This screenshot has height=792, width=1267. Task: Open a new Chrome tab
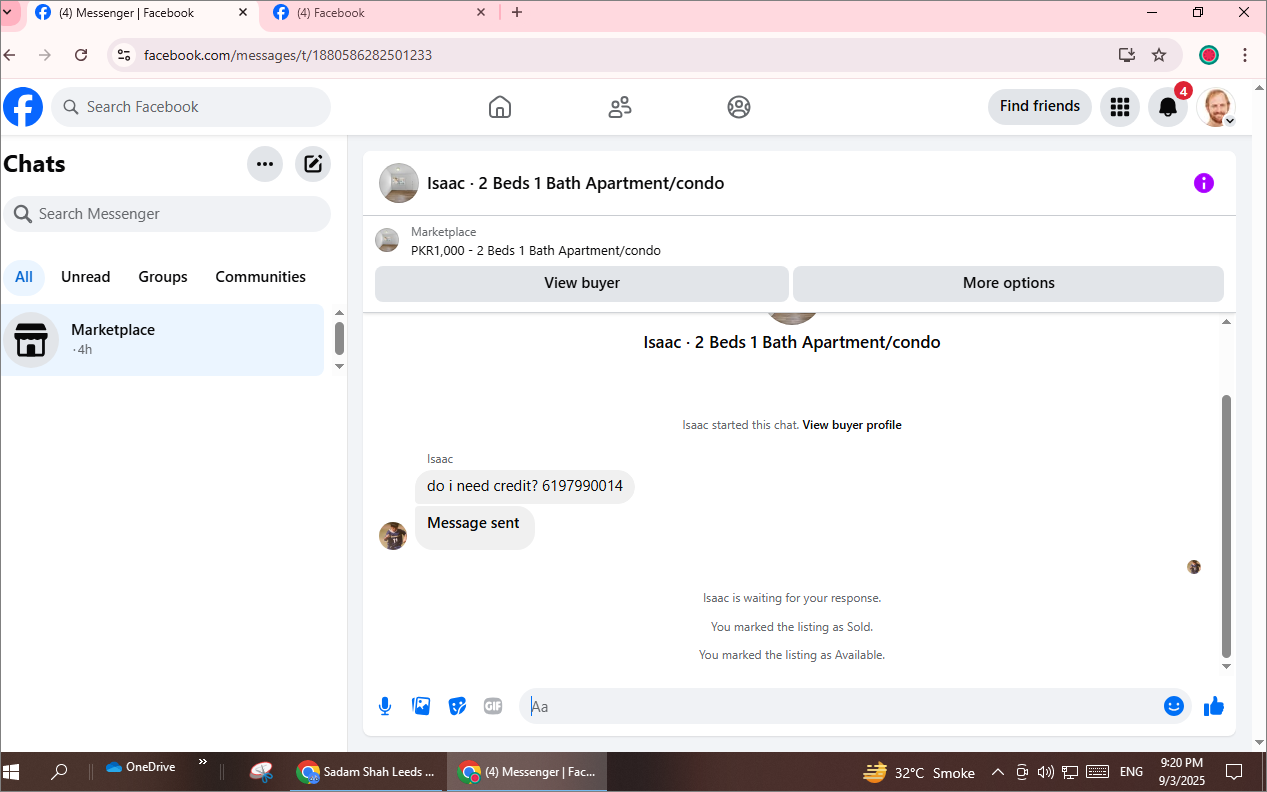click(517, 13)
